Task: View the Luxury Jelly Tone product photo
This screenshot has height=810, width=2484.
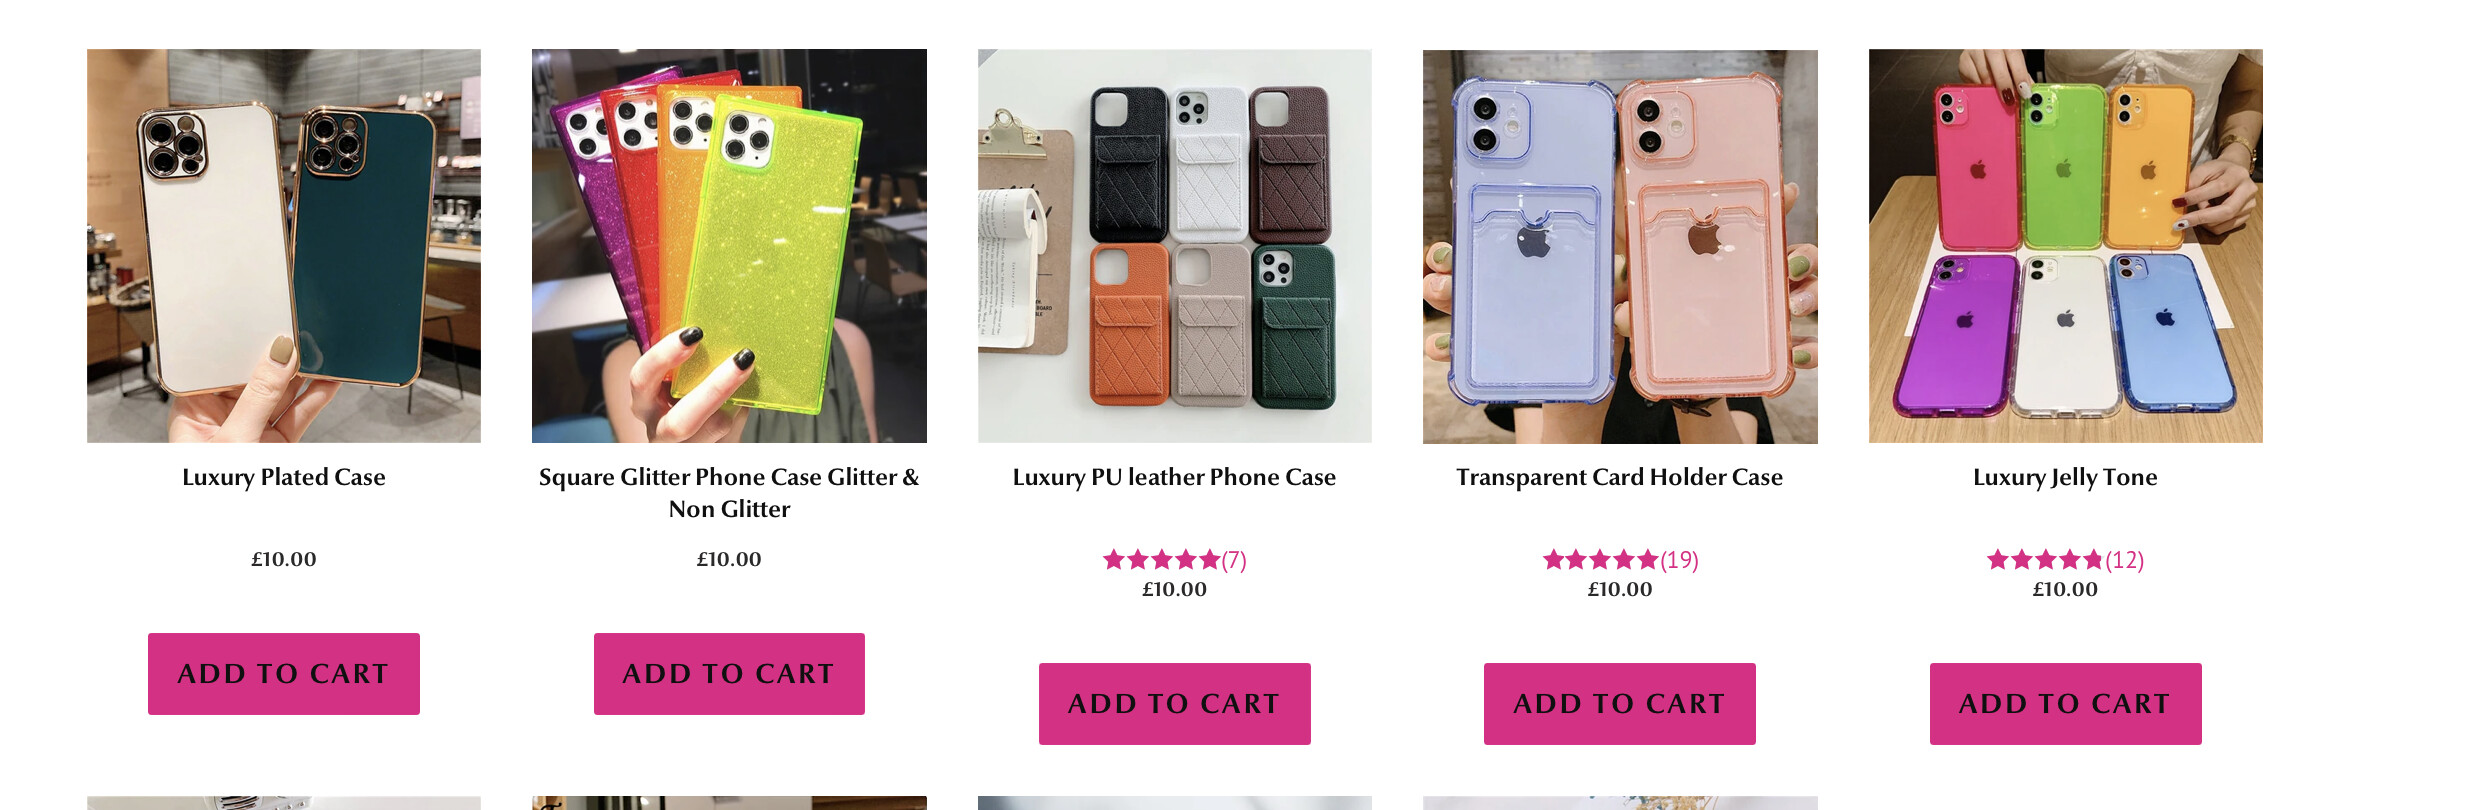Action: [x=2065, y=246]
